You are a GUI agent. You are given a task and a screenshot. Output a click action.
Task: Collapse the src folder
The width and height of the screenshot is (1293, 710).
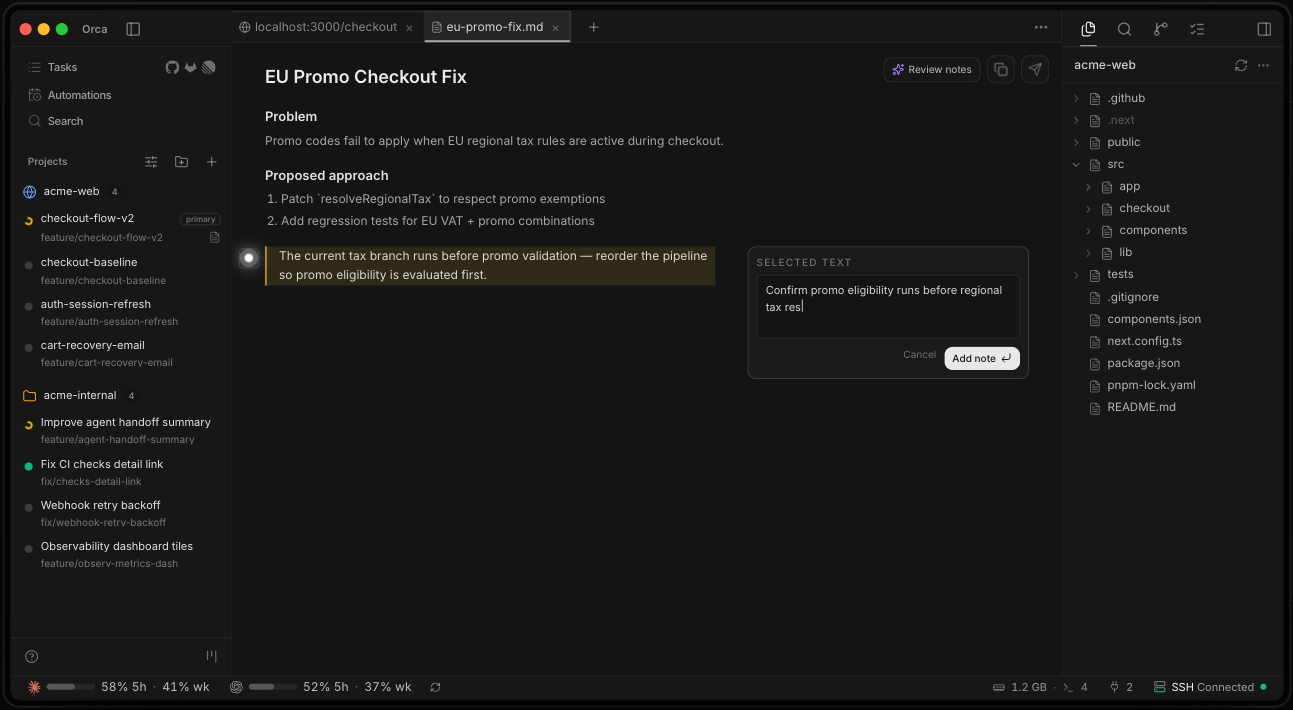tap(1077, 164)
